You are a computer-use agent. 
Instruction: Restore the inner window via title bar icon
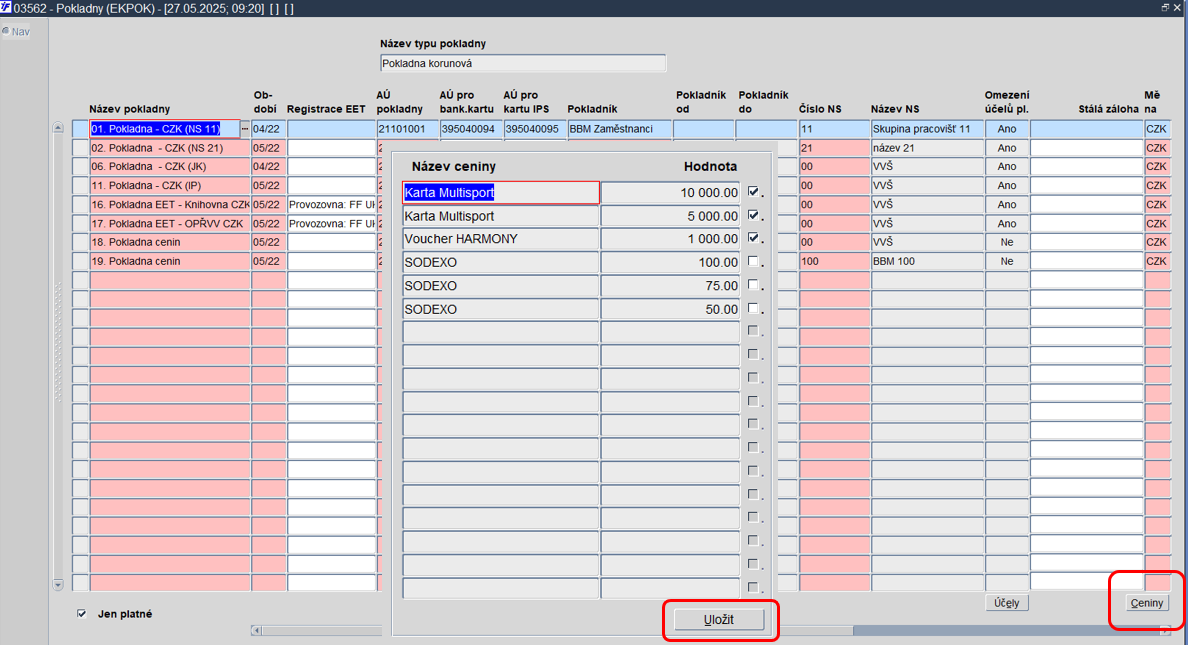pos(1165,7)
